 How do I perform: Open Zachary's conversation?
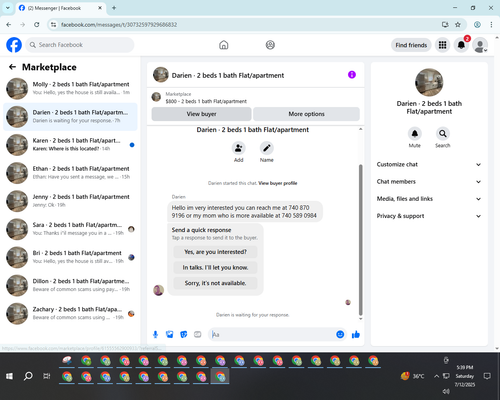point(70,313)
